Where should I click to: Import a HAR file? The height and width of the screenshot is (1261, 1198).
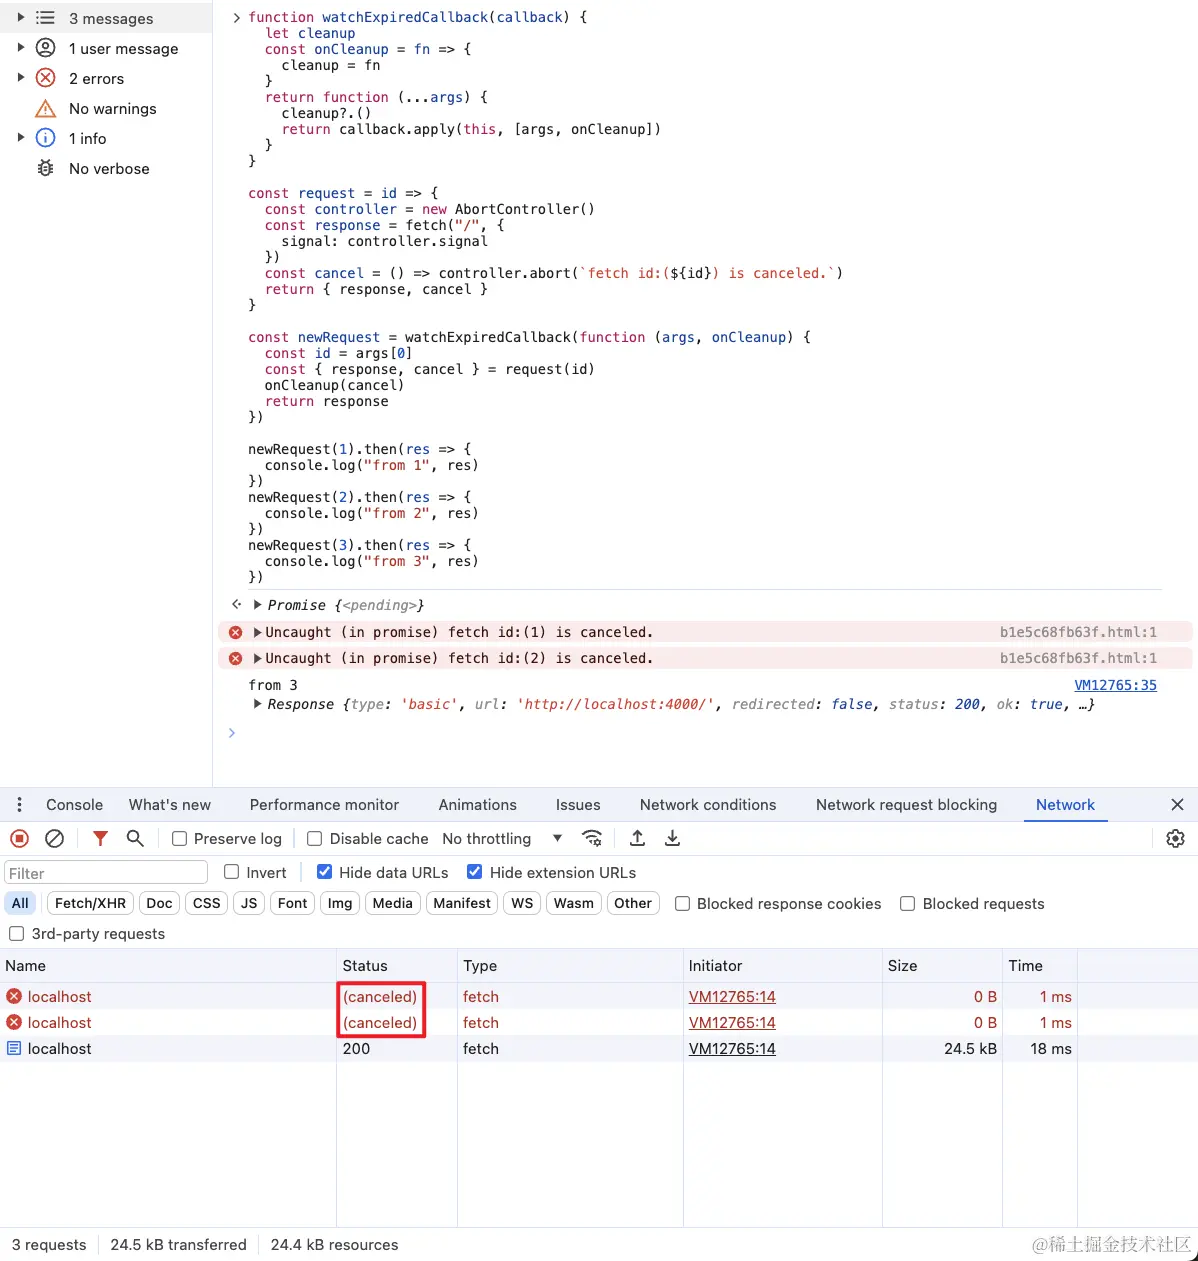point(637,838)
